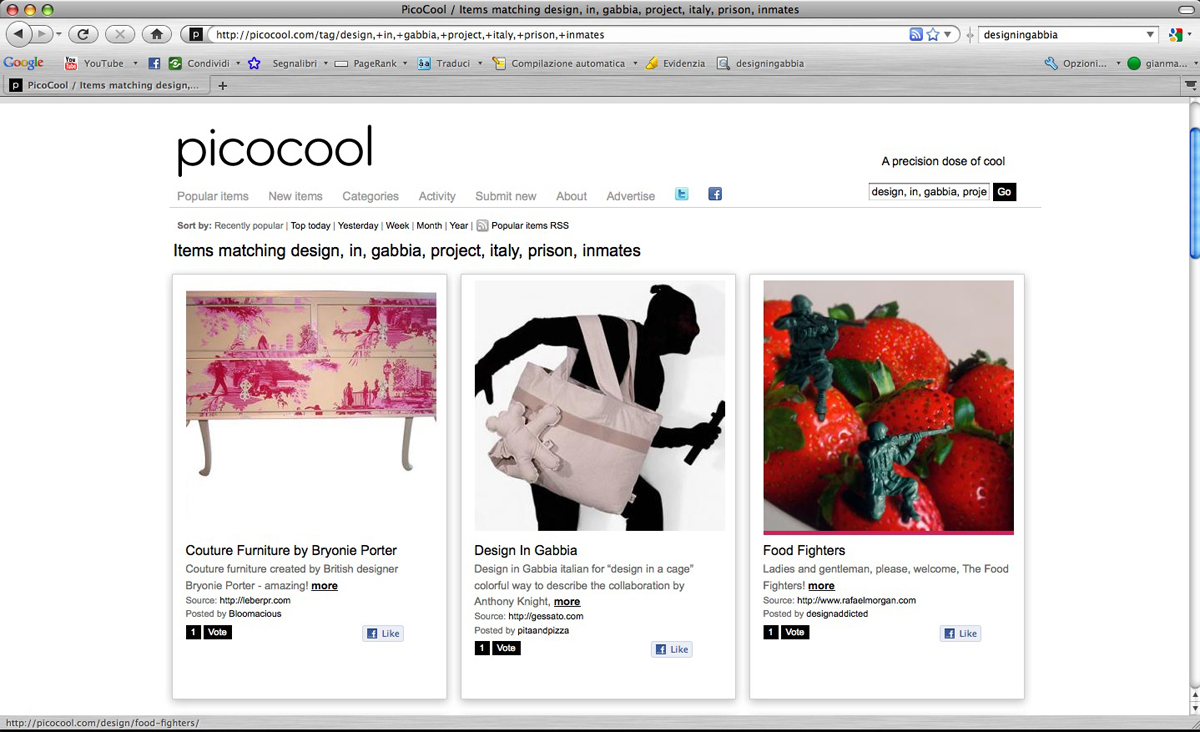Bookmark page with the star icon
Screen dimensions: 1200x732
[933, 34]
